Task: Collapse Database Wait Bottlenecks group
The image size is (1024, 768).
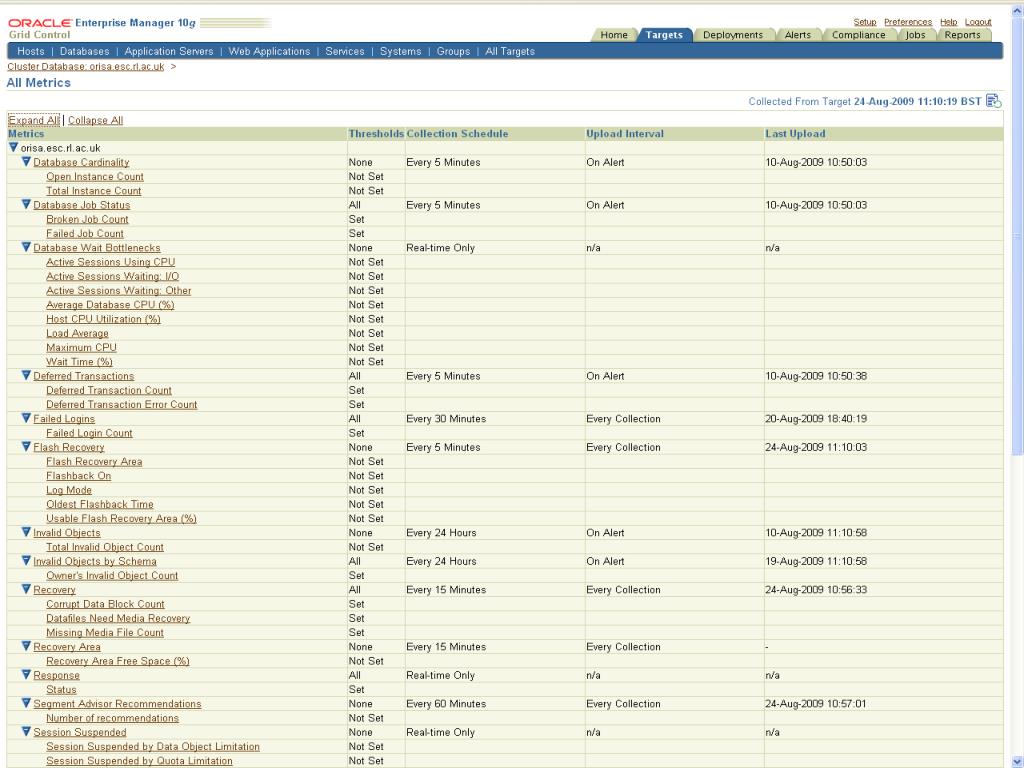Action: (x=26, y=247)
